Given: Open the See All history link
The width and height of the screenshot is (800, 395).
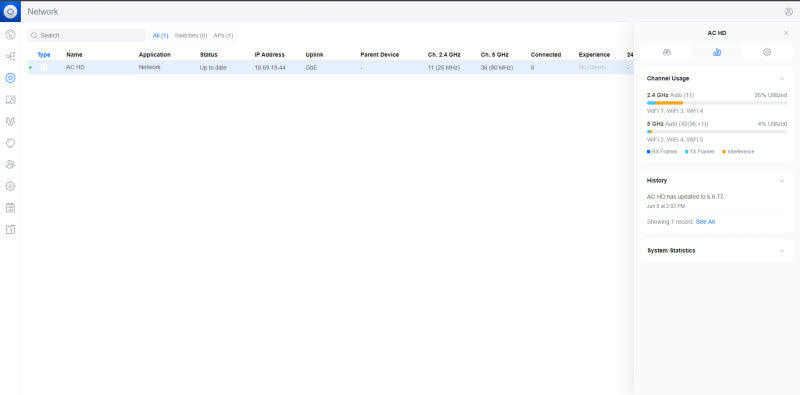Looking at the screenshot, I should tap(705, 222).
